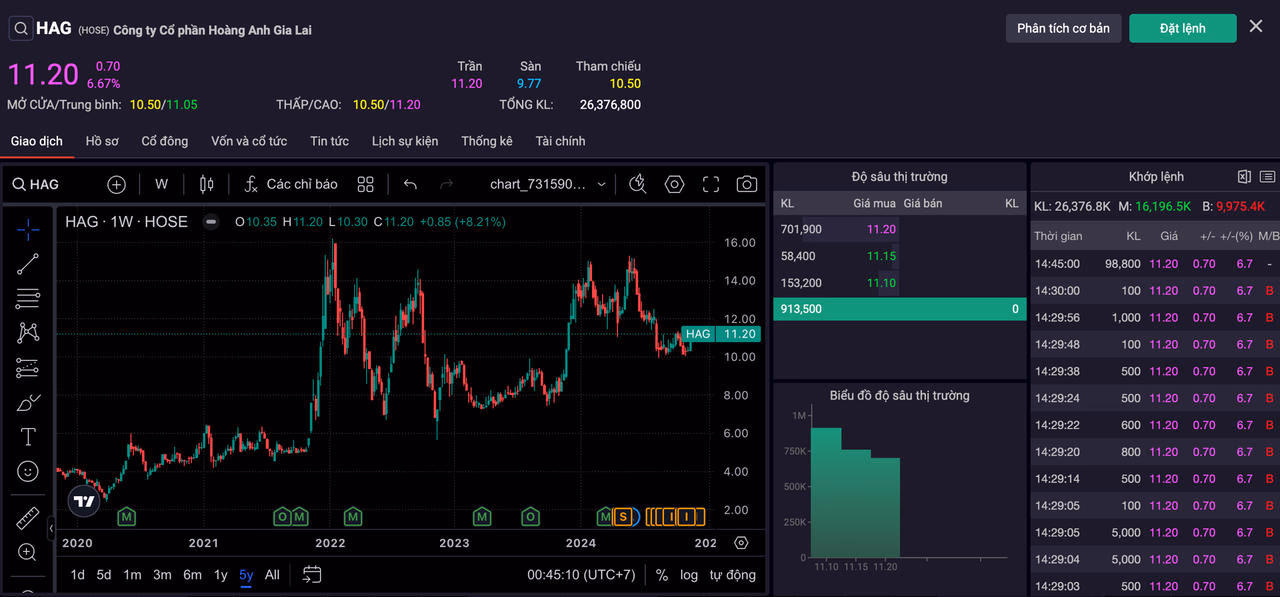Enable the auto scale option labeled tự động
The height and width of the screenshot is (597, 1280).
(732, 575)
